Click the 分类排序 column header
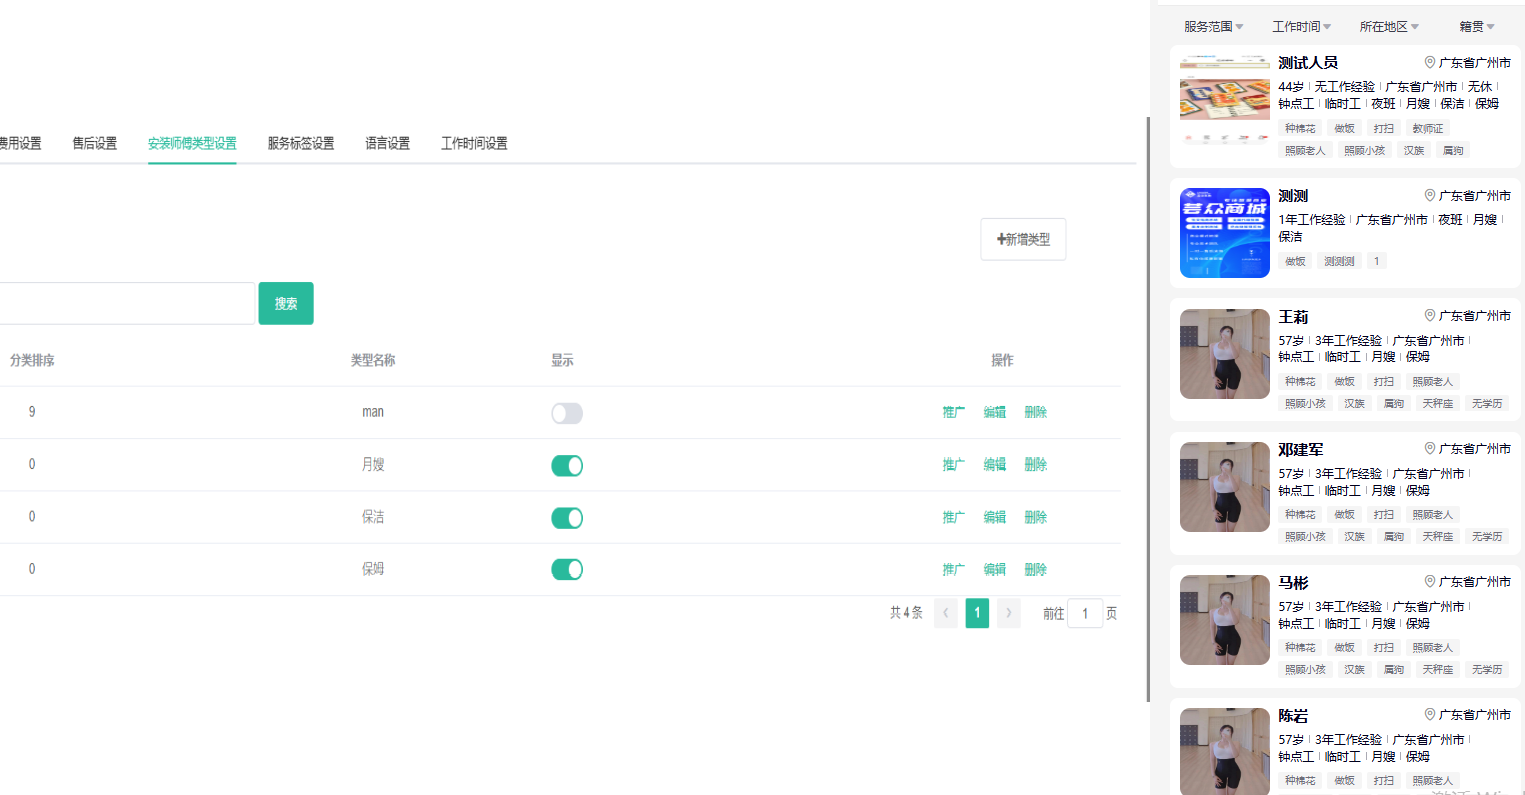This screenshot has height=795, width=1525. point(32,360)
